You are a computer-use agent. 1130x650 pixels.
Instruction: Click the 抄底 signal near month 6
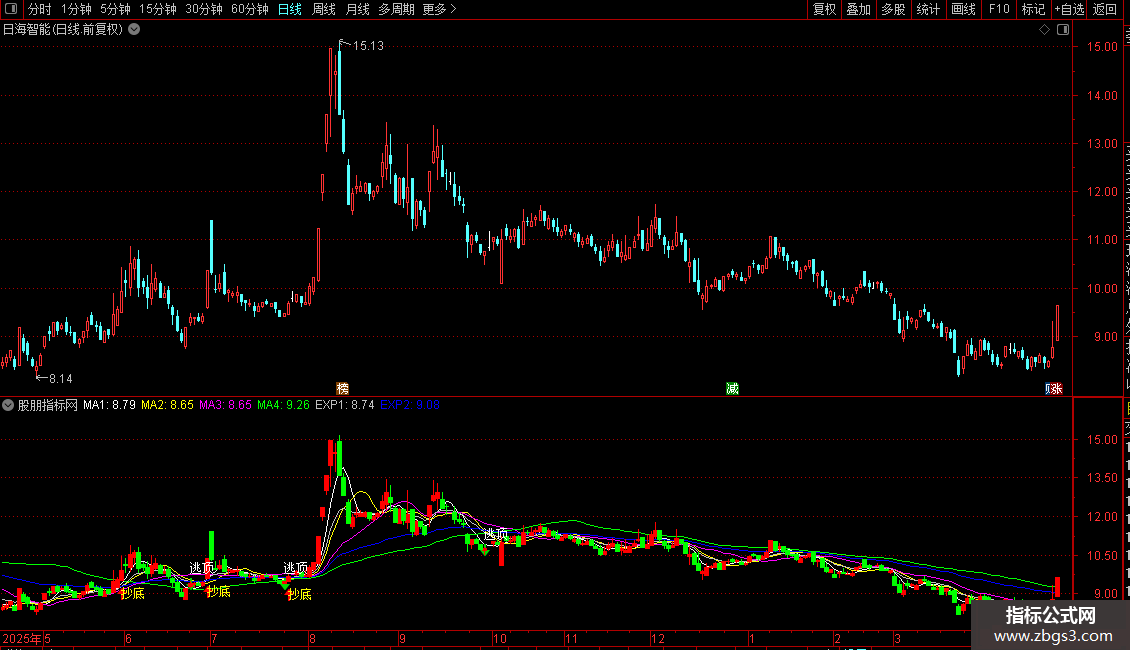[133, 594]
